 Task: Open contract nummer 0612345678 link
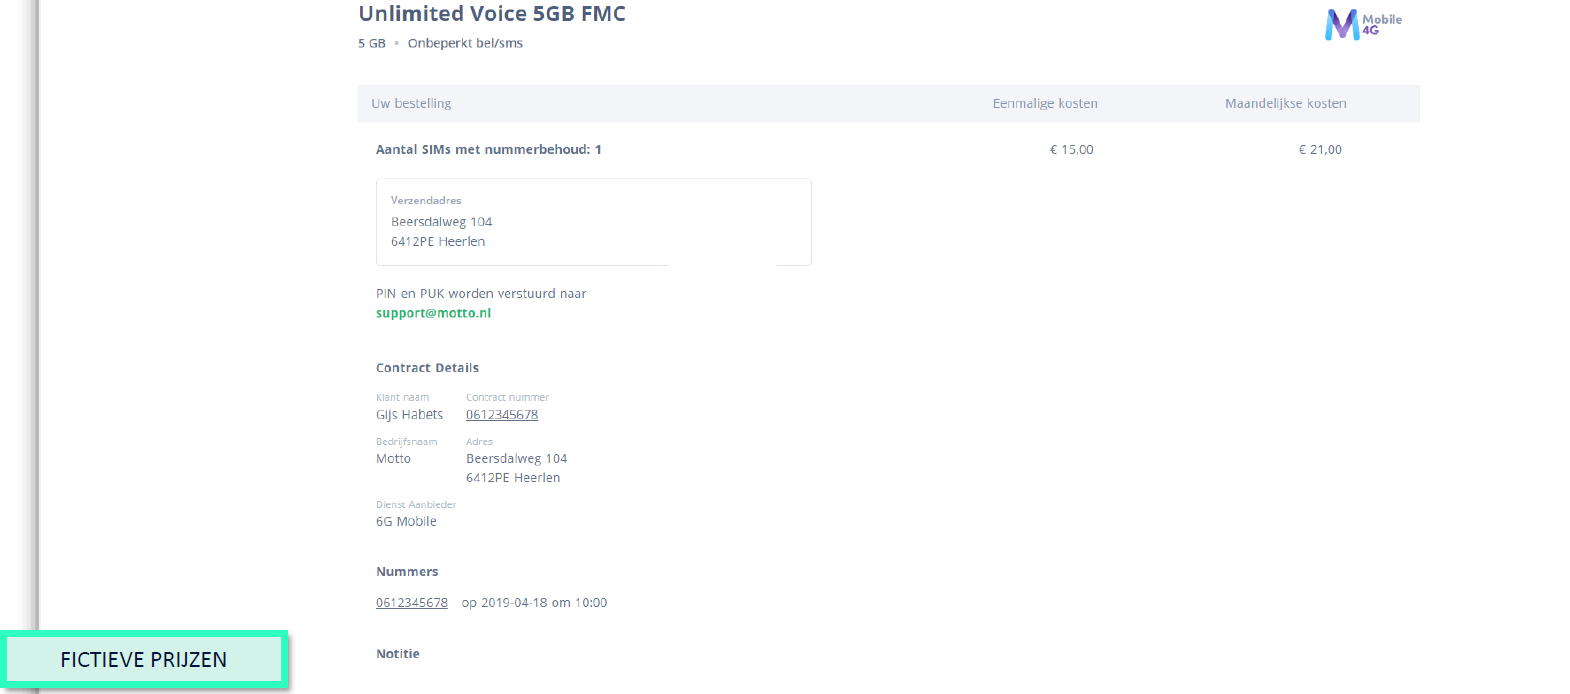pos(502,415)
